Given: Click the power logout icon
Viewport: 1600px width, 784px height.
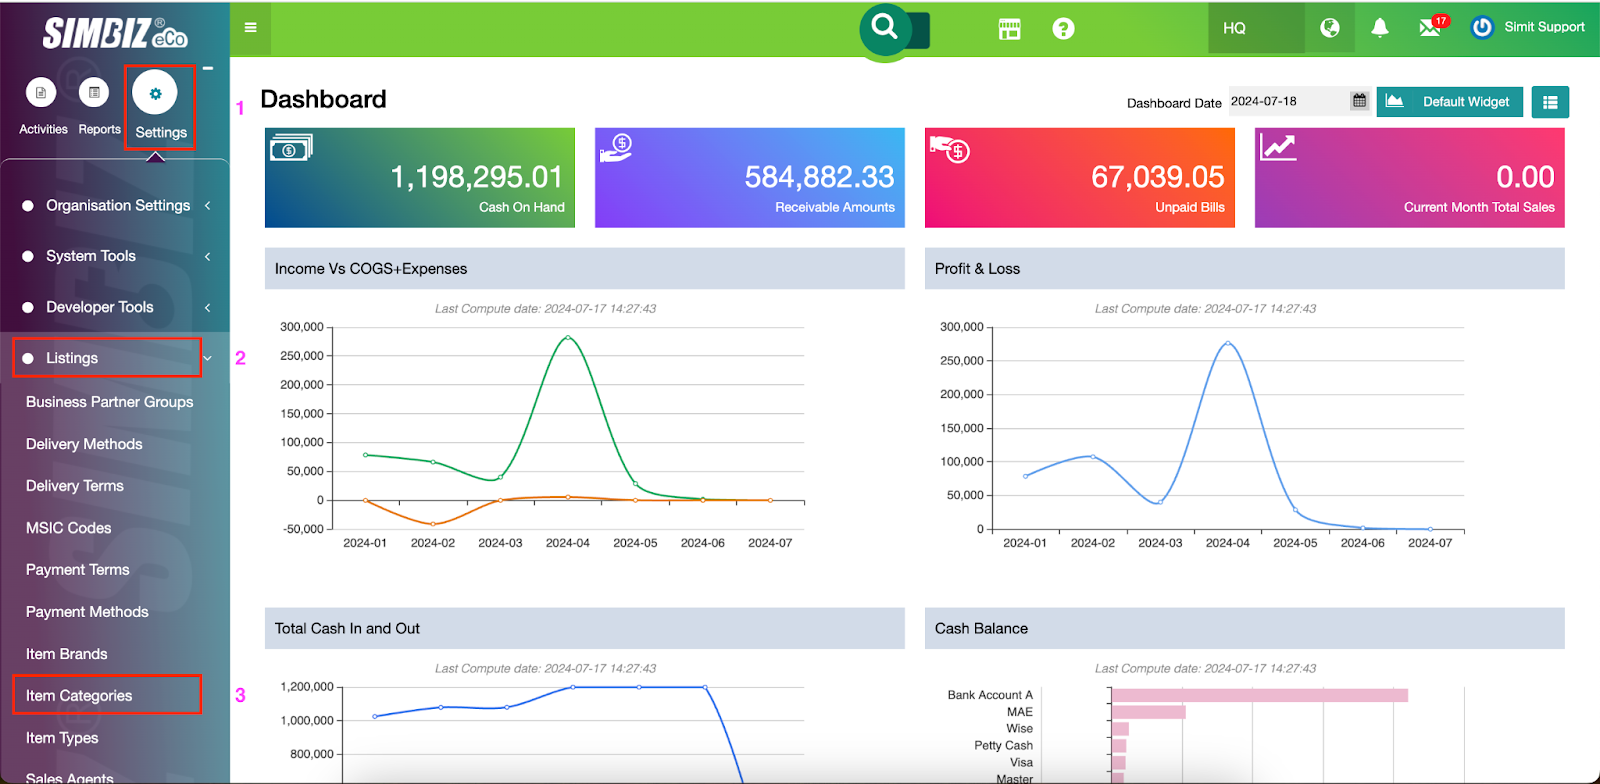Looking at the screenshot, I should [1482, 28].
